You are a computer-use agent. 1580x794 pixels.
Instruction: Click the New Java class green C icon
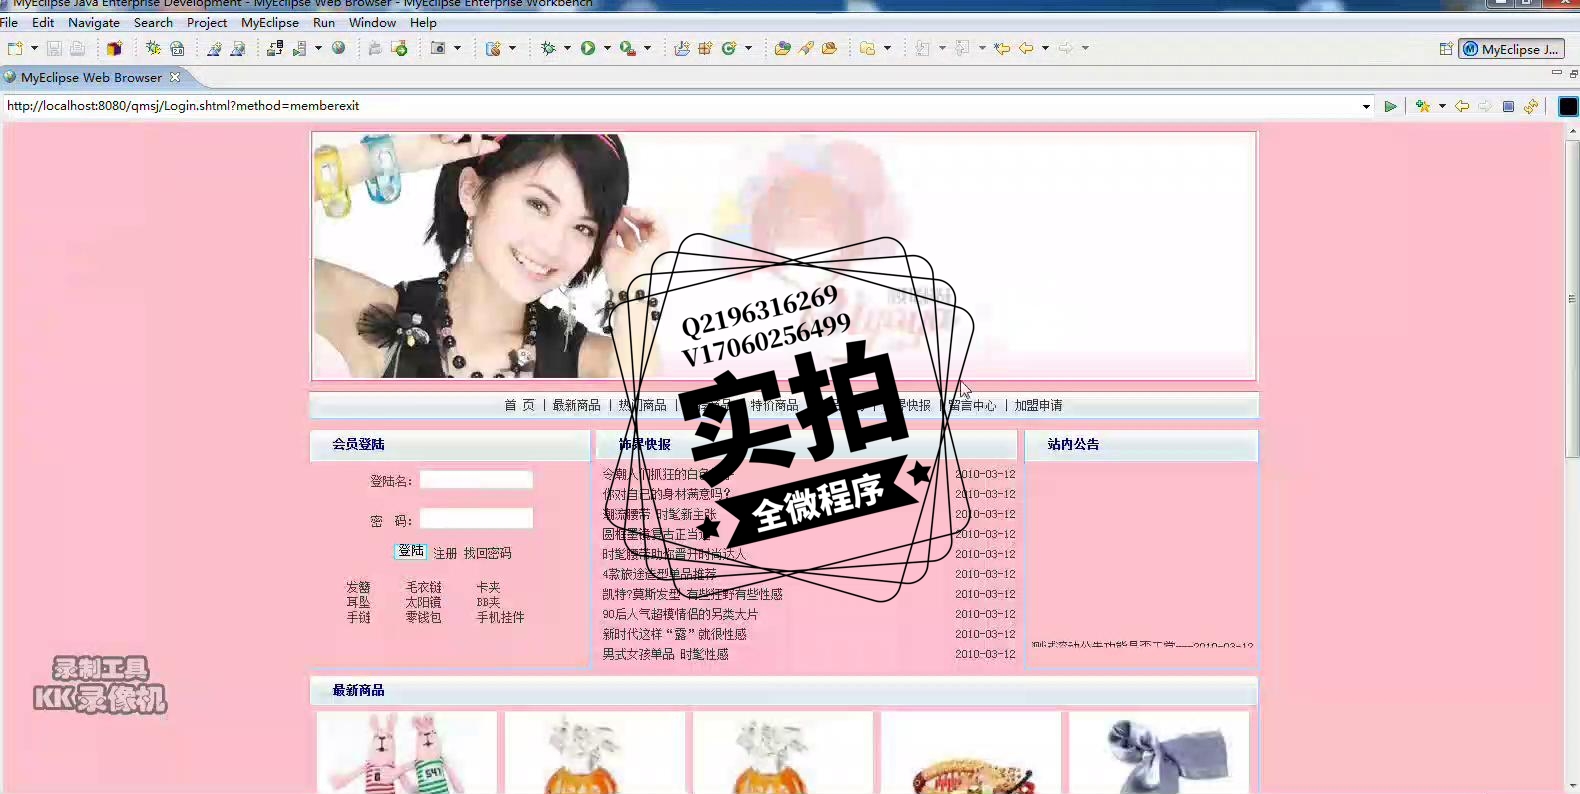(729, 48)
